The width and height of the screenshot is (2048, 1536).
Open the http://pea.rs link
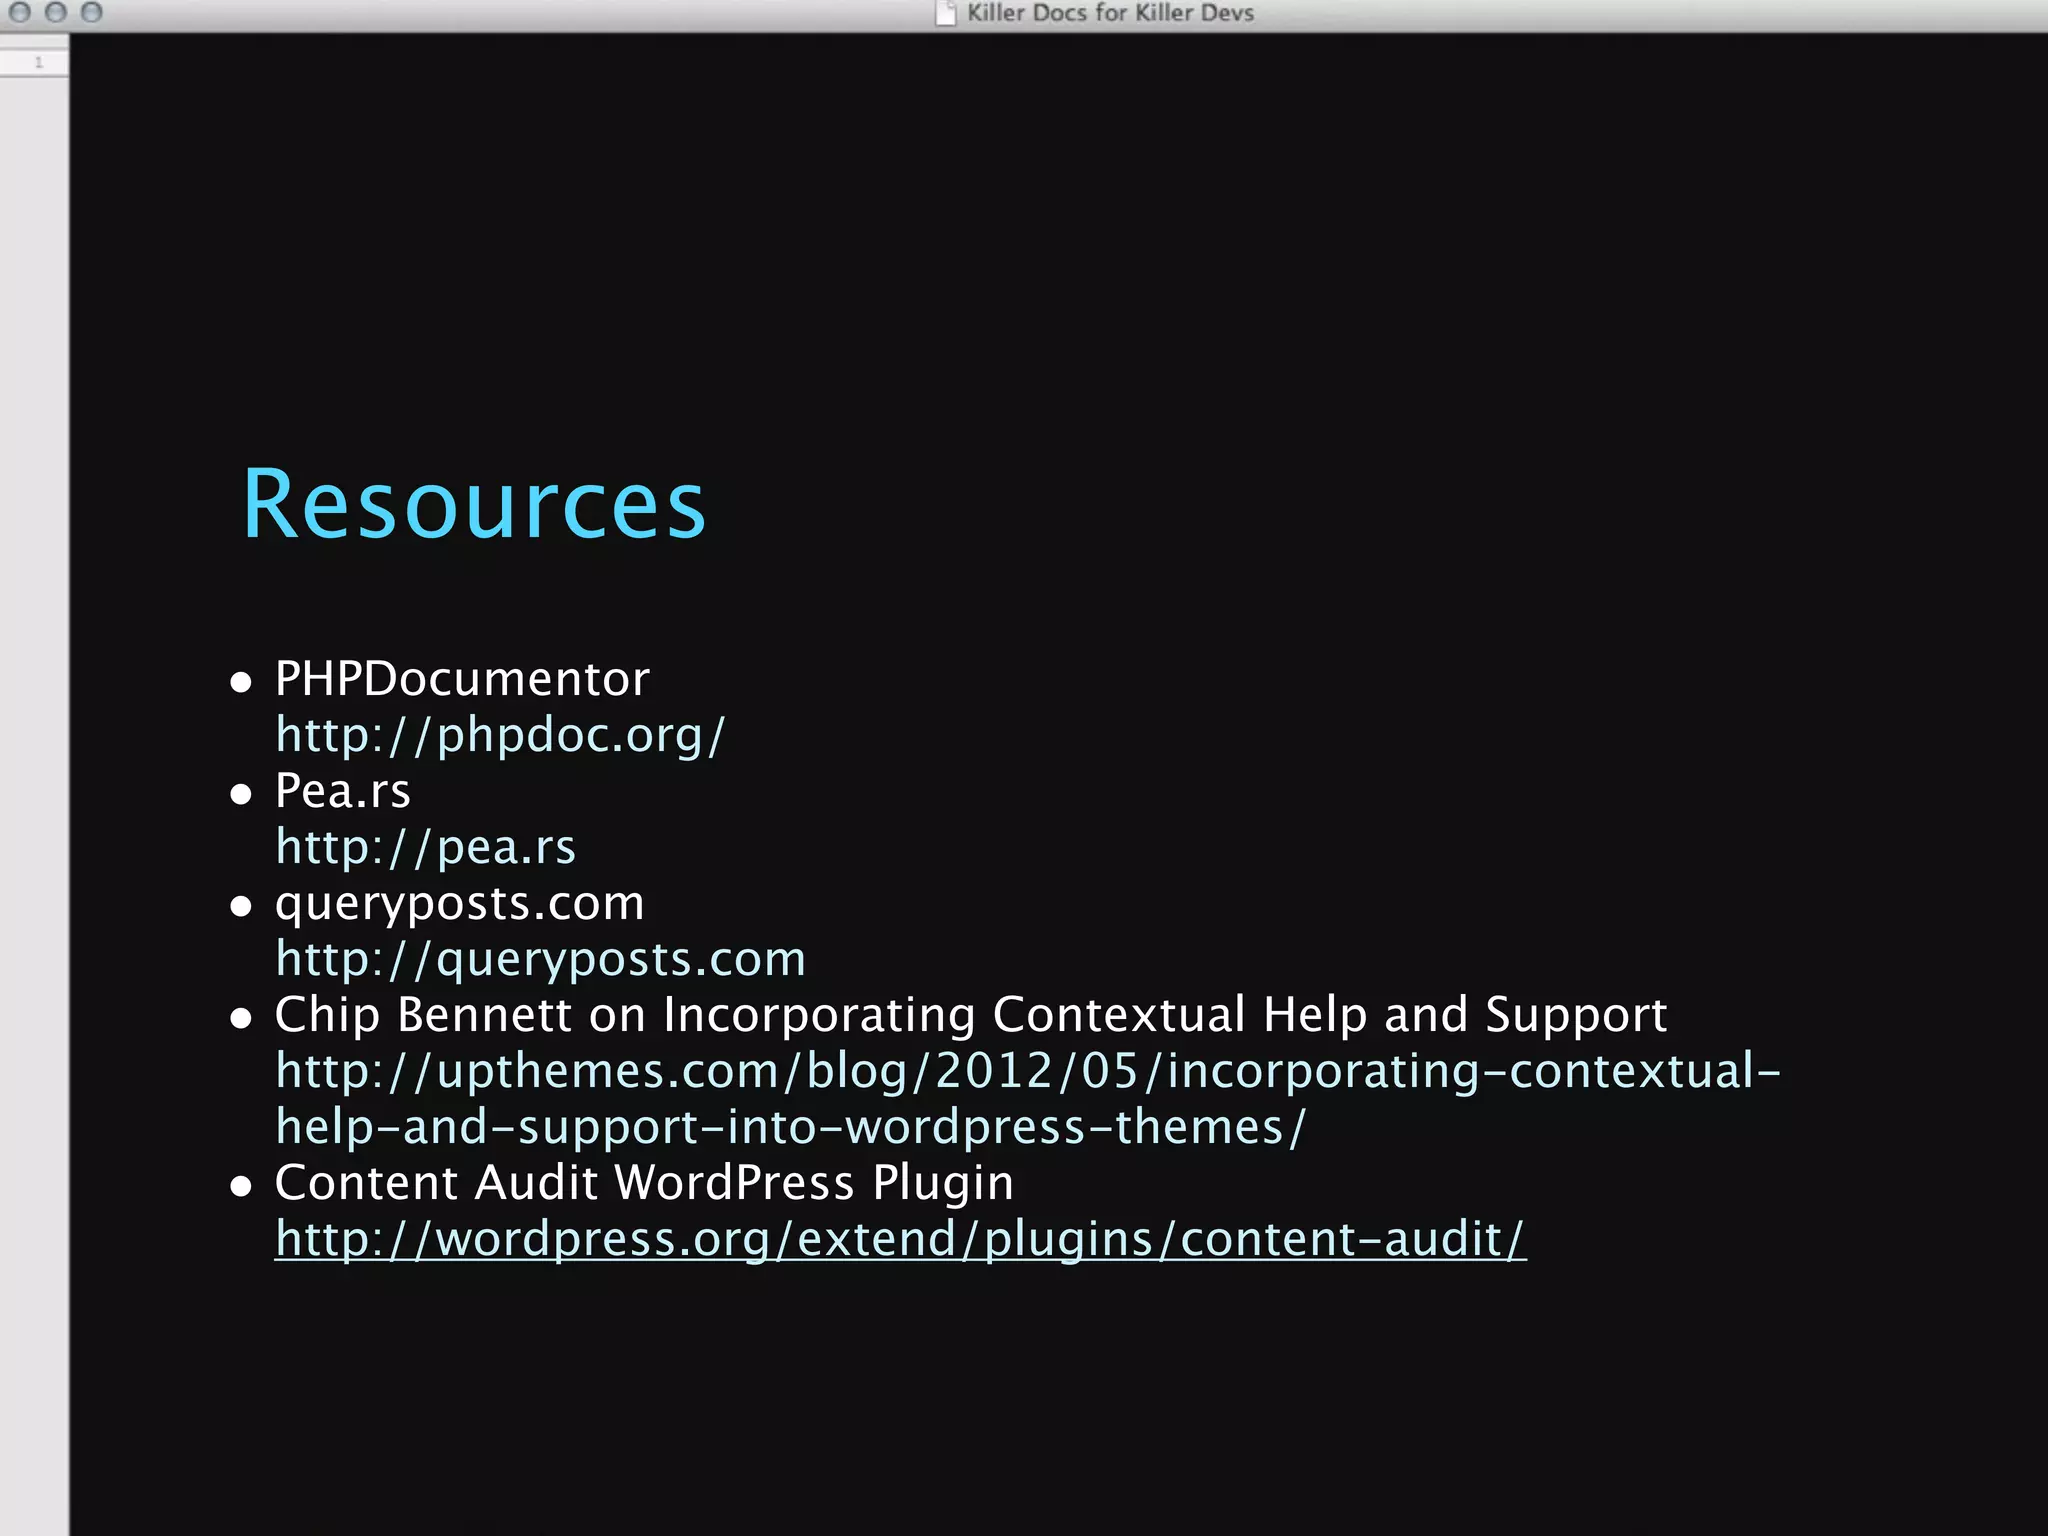(426, 848)
